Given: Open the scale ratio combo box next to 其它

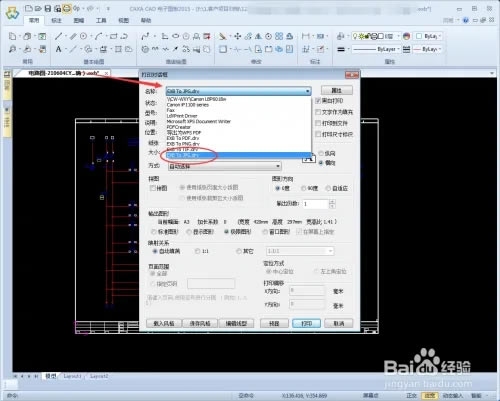Looking at the screenshot, I should [x=300, y=251].
